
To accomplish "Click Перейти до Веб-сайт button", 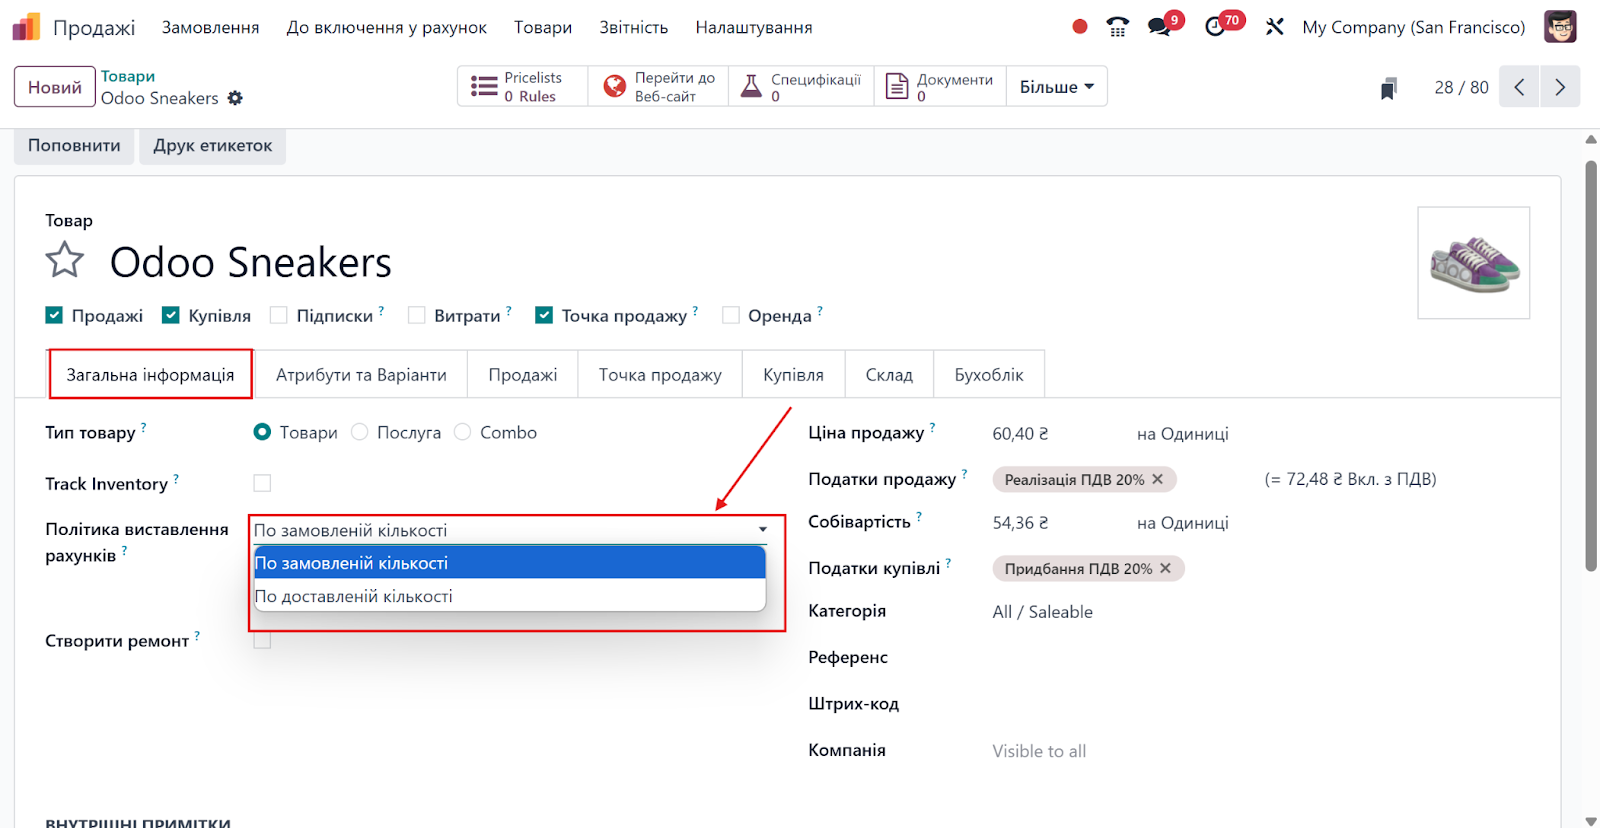I will tap(659, 87).
